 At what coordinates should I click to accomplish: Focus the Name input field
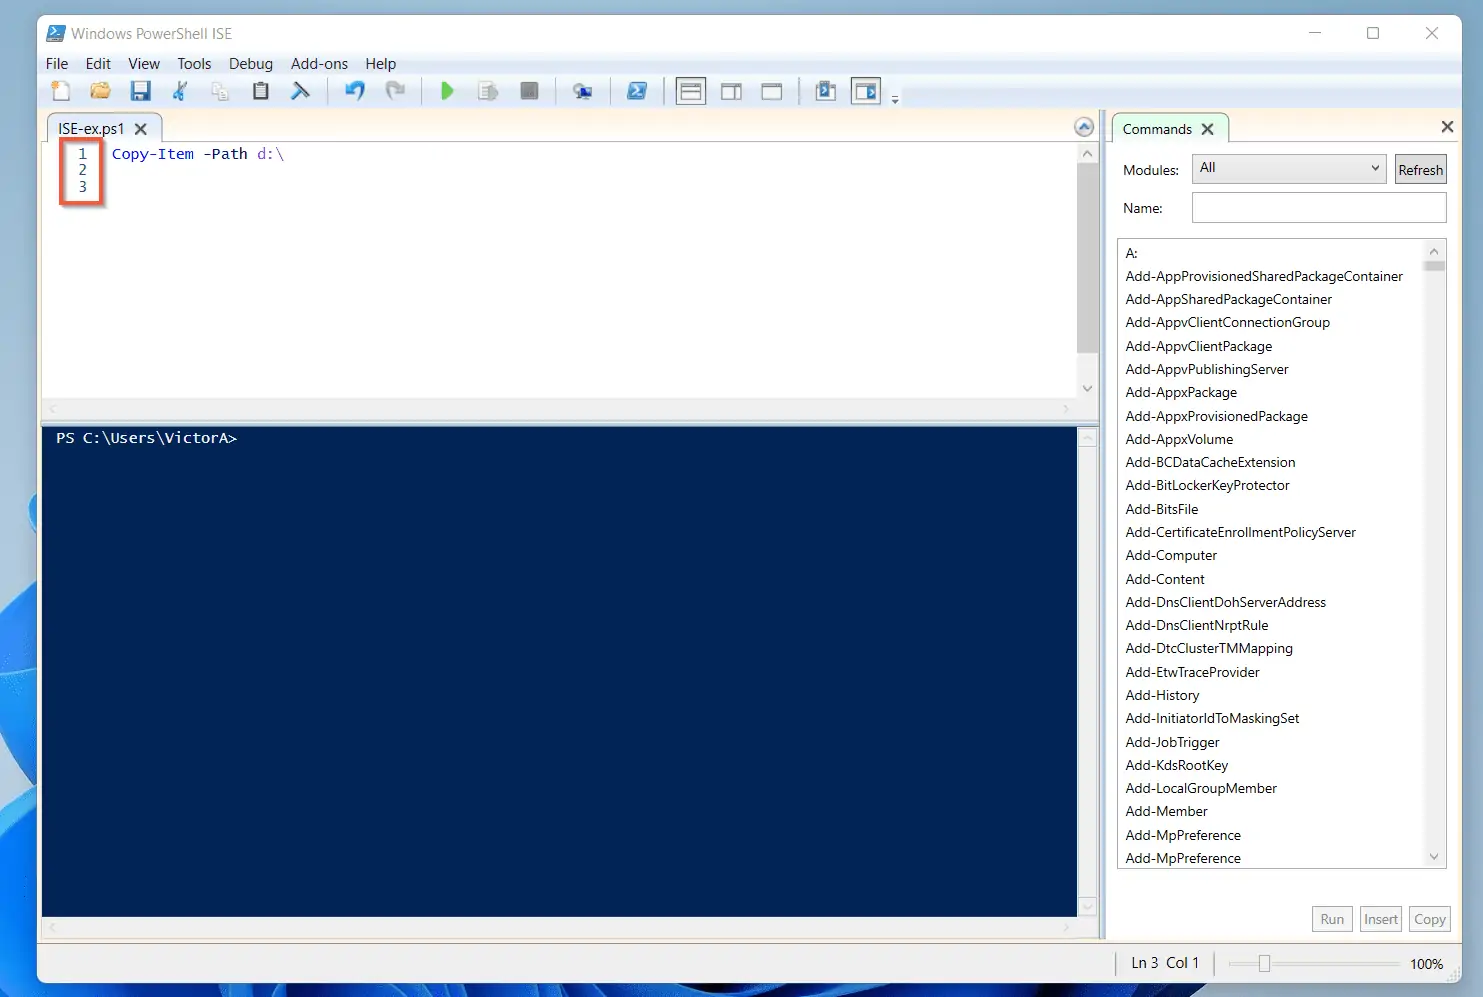pos(1319,208)
